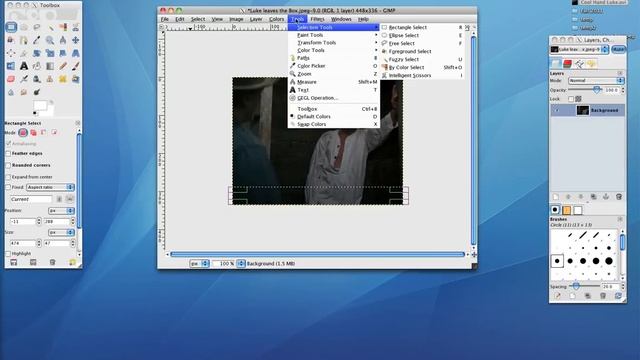
Task: Open the Filters menu
Action: pyautogui.click(x=317, y=19)
